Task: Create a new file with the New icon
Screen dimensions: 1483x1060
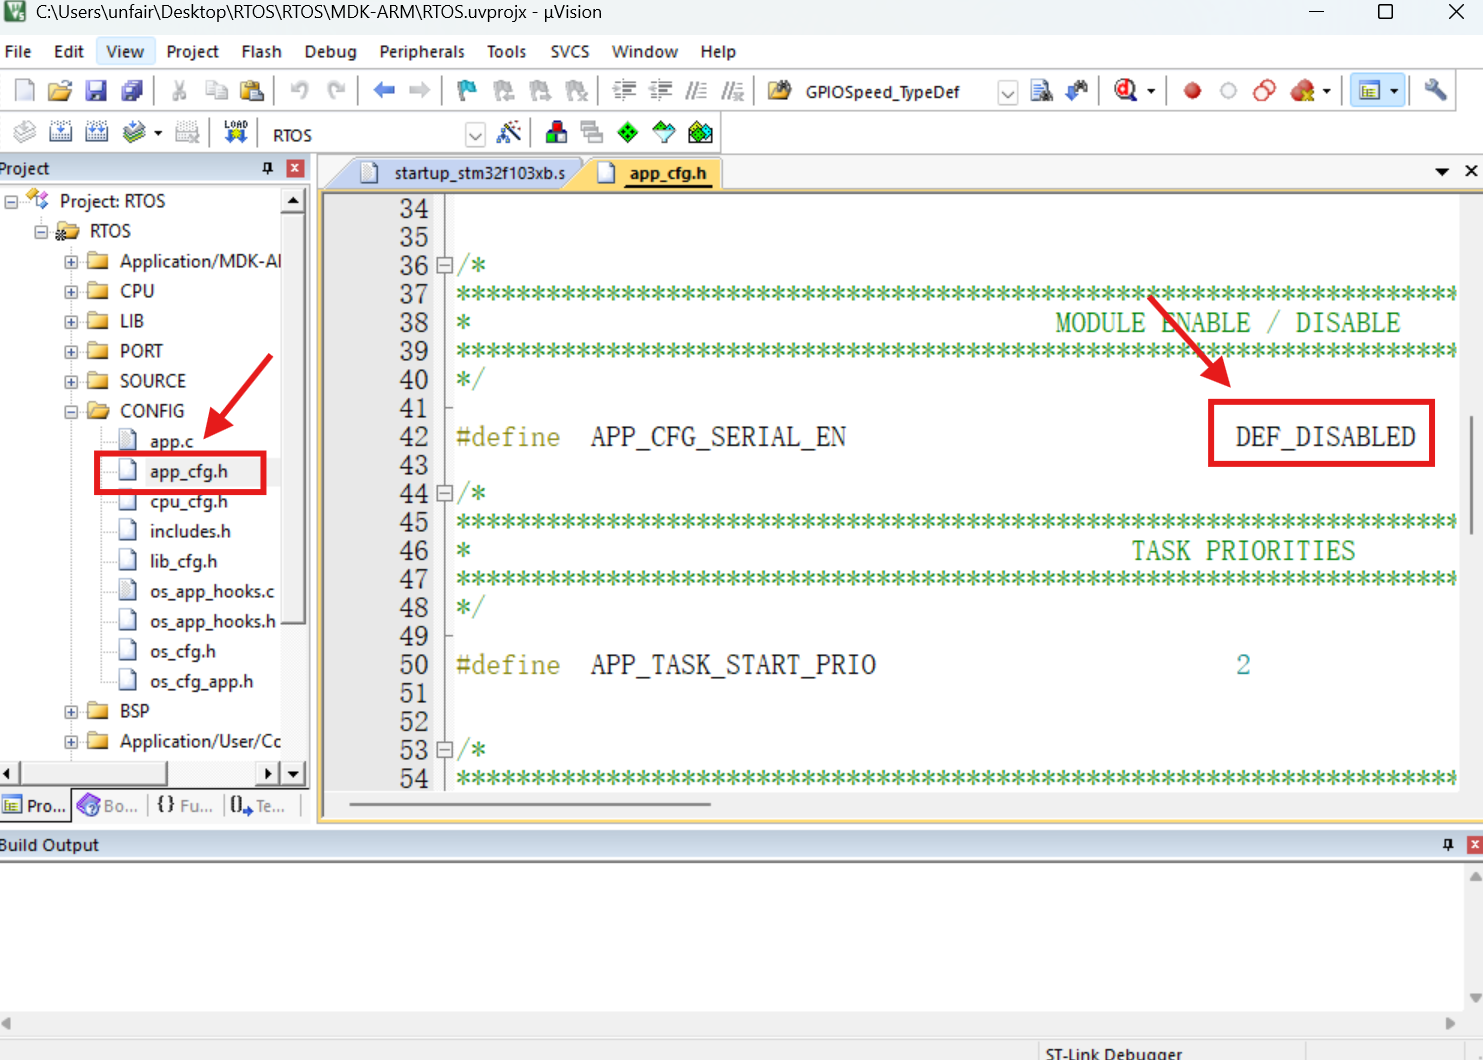Action: pyautogui.click(x=25, y=91)
